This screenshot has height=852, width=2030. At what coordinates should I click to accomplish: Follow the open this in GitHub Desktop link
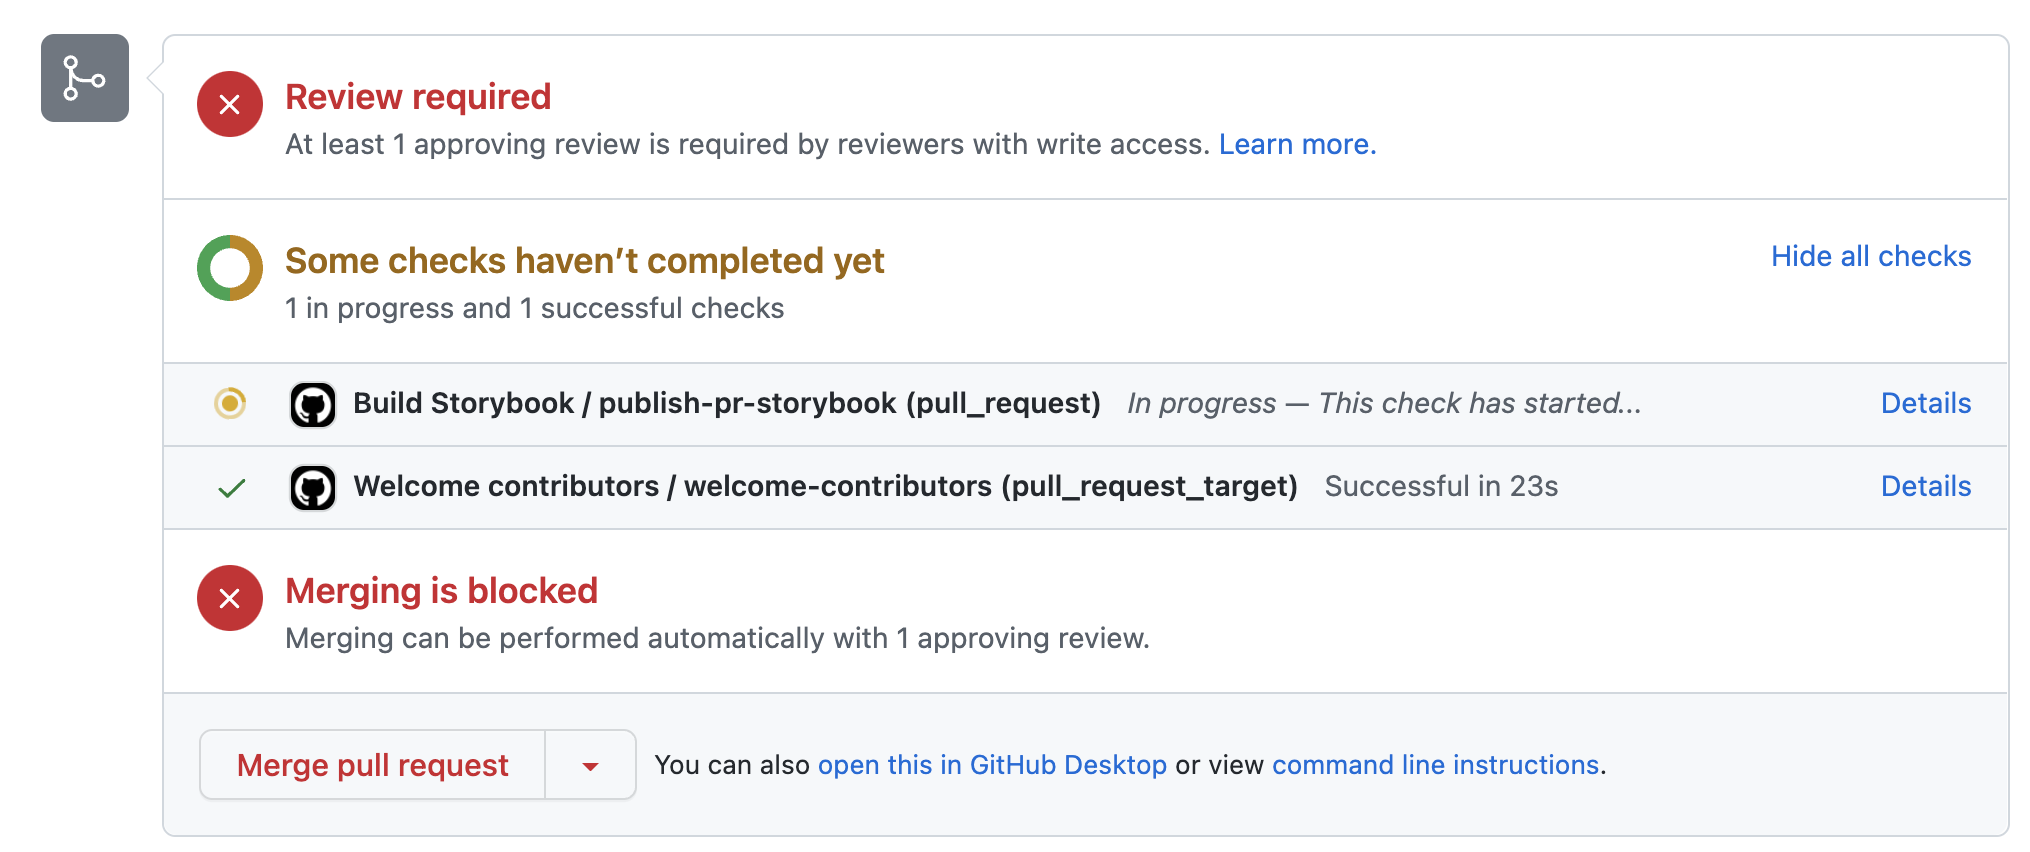click(992, 765)
